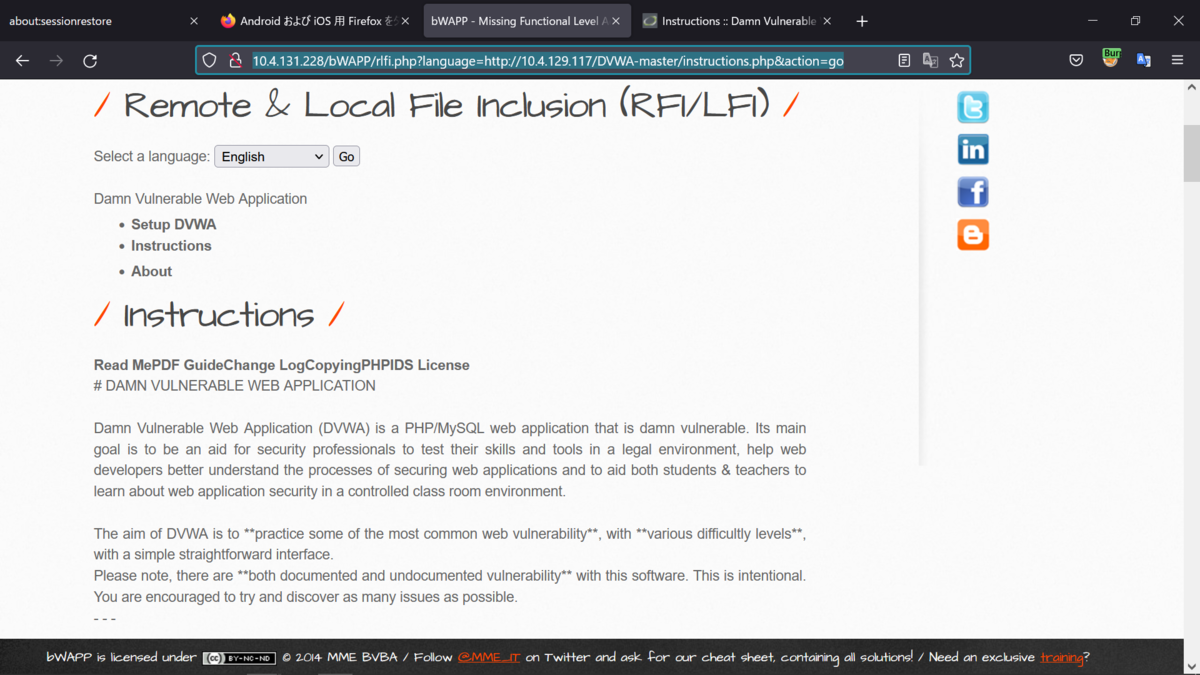Show tracking protection shield info
This screenshot has height=675, width=1200.
[x=209, y=61]
